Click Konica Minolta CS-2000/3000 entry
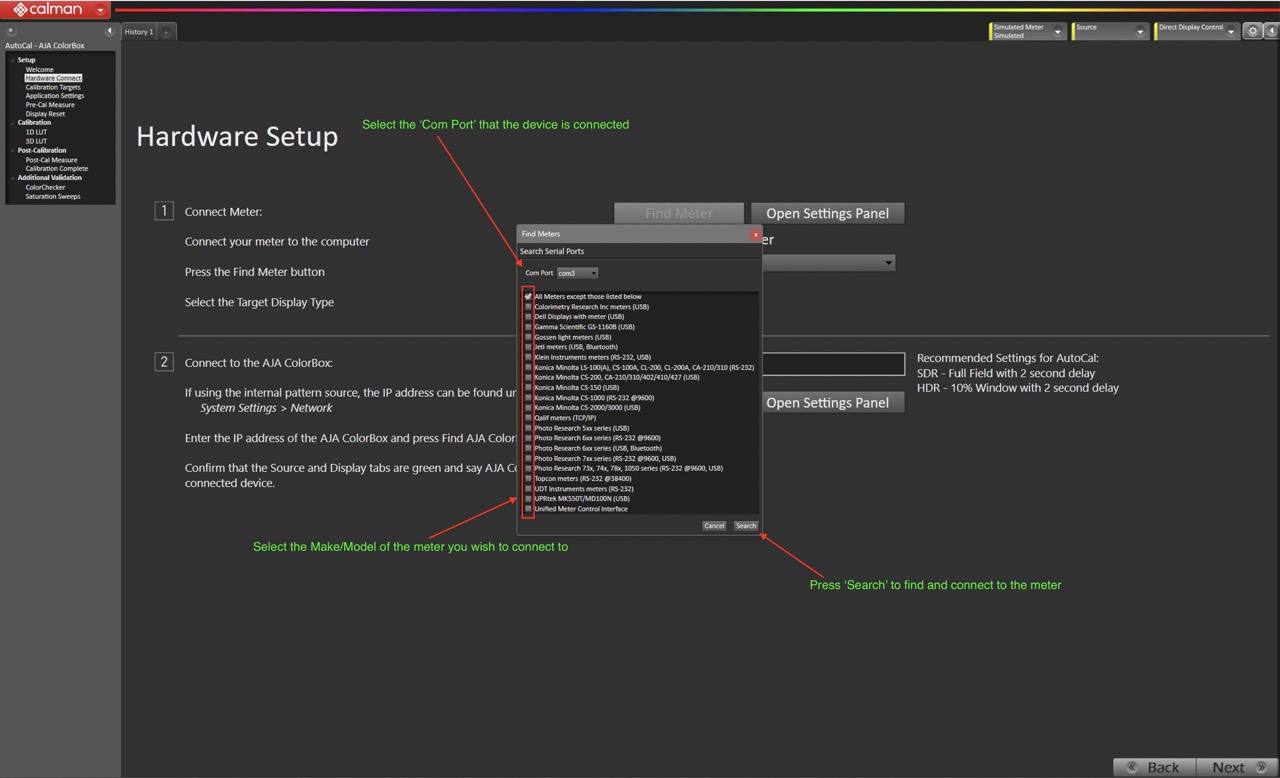This screenshot has width=1280, height=778. coord(587,407)
